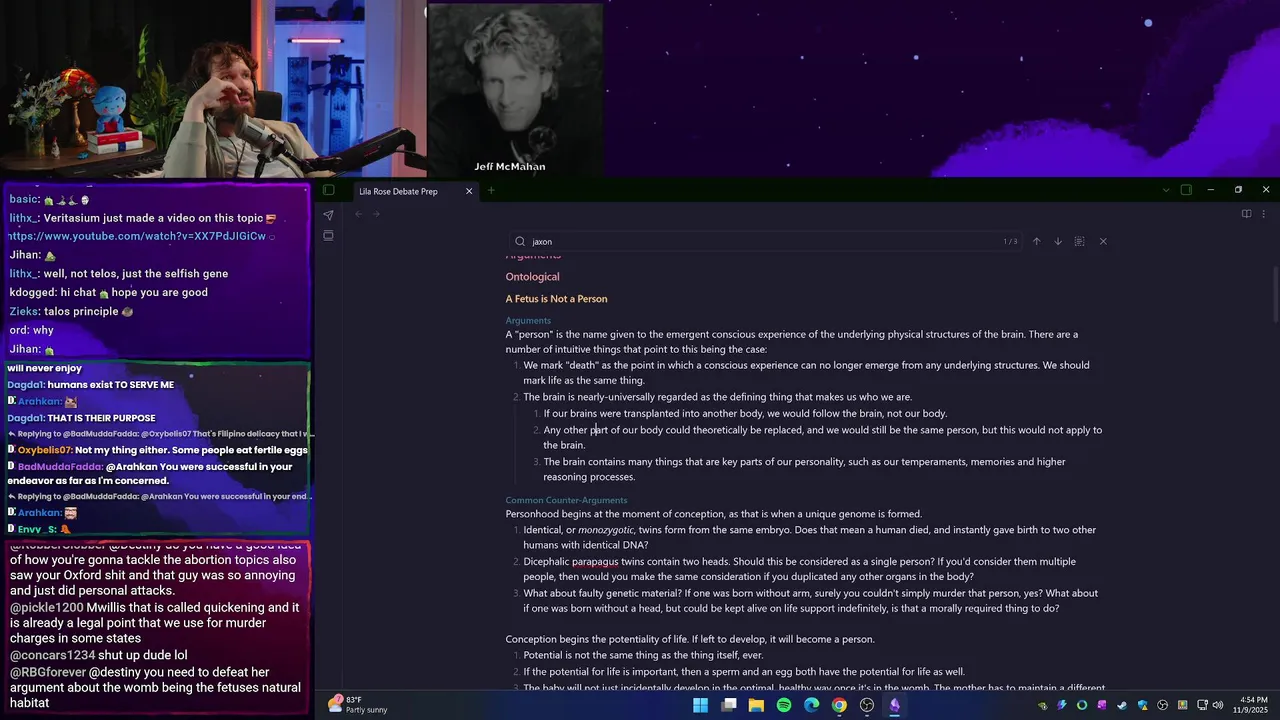Click the username @RBGforever in chat
This screenshot has width=1280, height=720.
coord(48,673)
